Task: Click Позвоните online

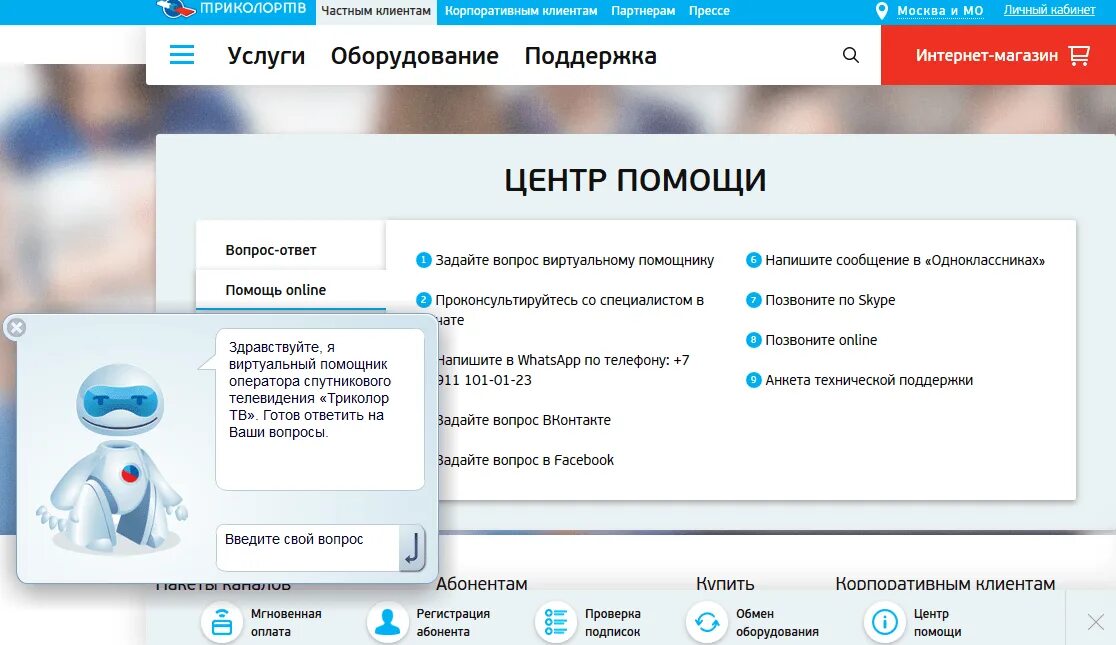Action: [821, 340]
